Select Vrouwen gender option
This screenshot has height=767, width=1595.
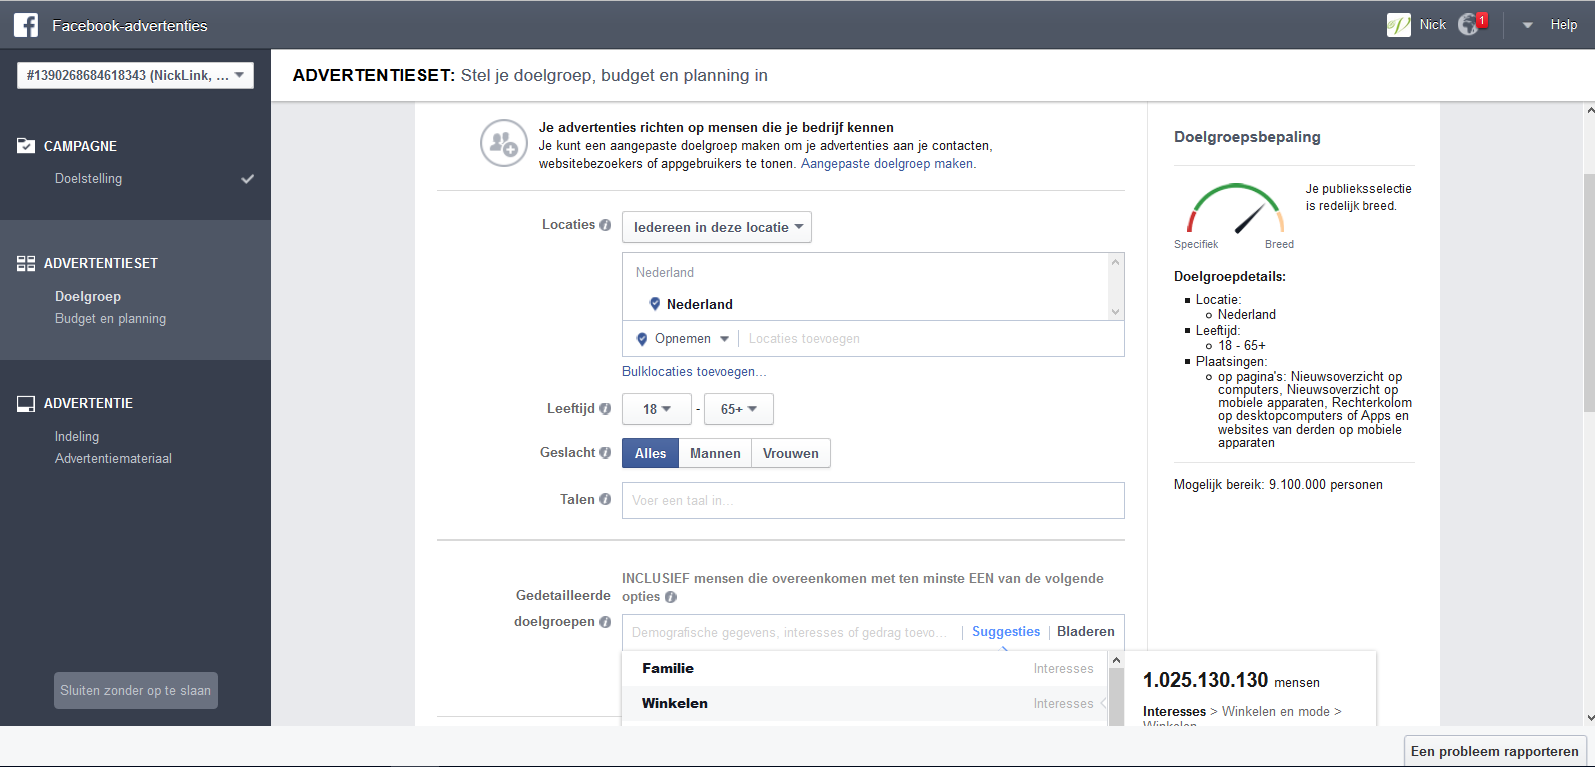790,453
